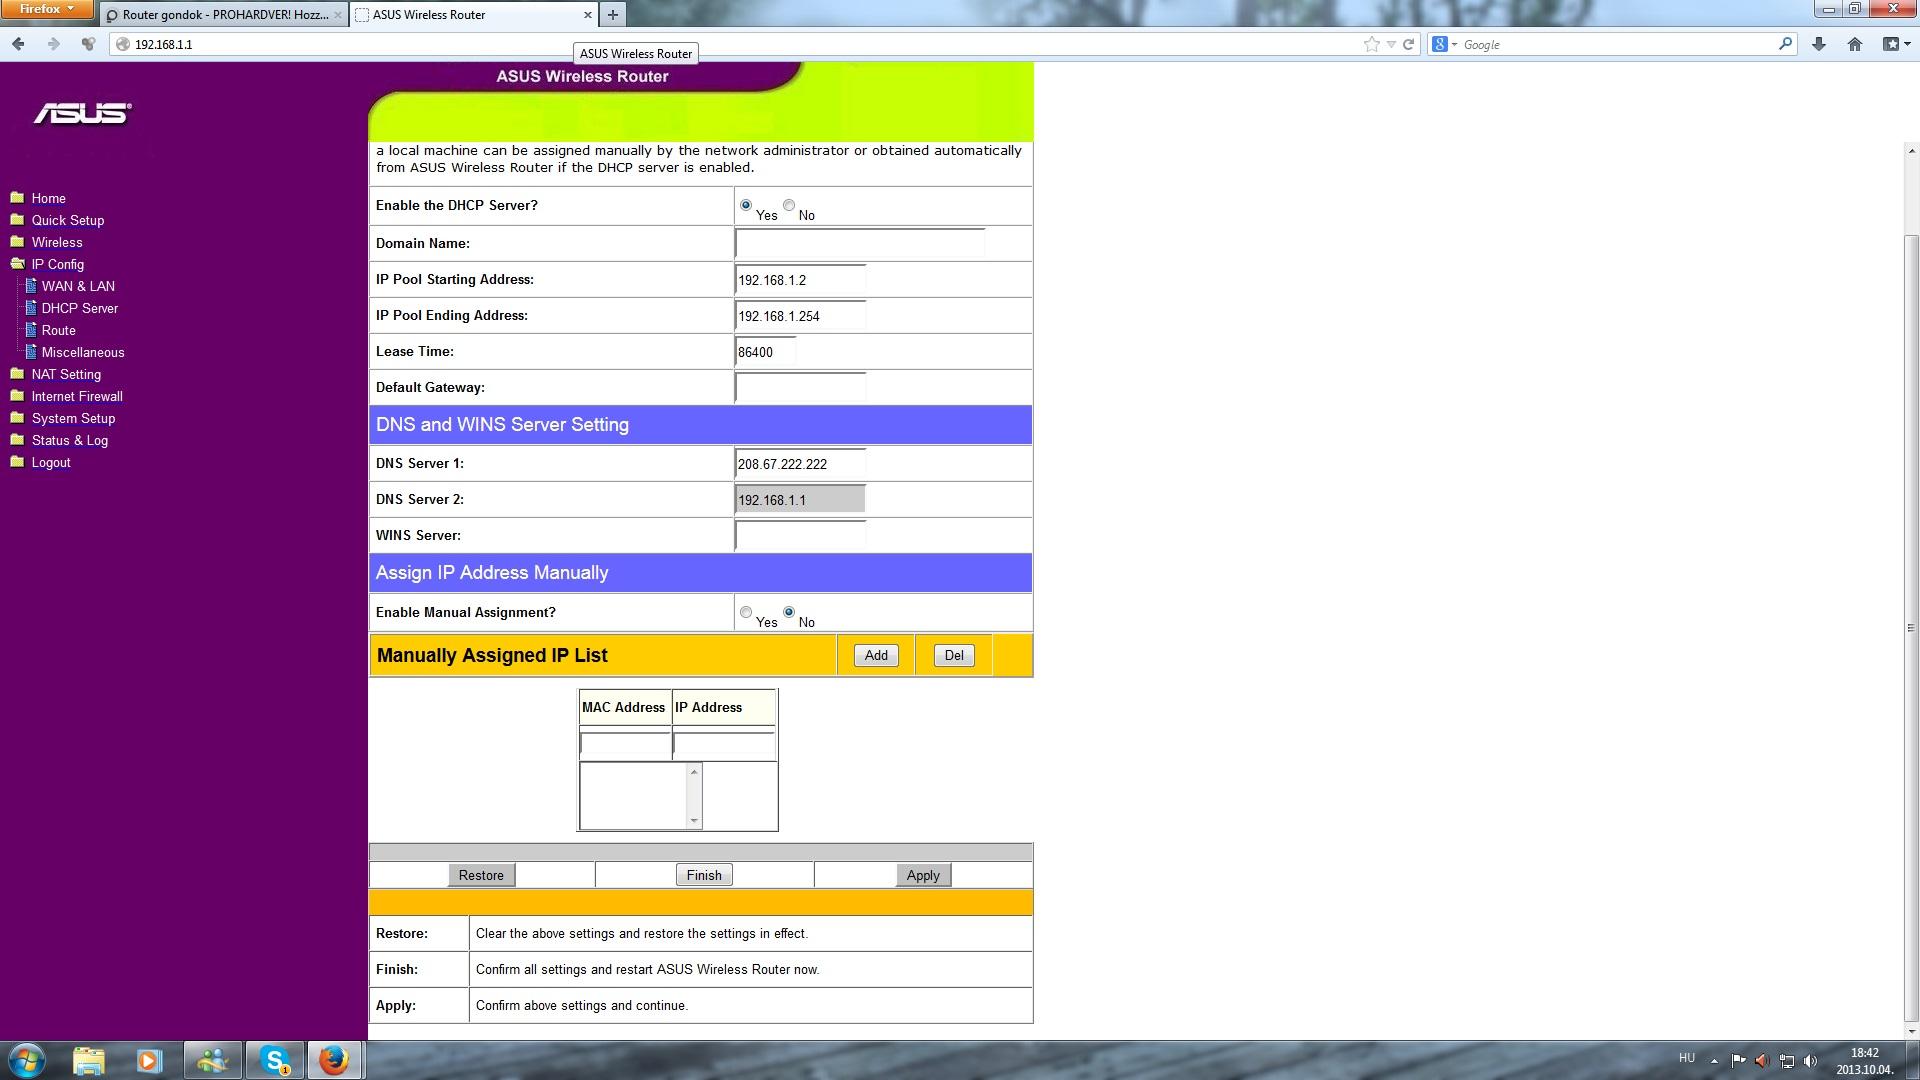
Task: Open the media player taskbar icon
Action: tap(149, 1060)
